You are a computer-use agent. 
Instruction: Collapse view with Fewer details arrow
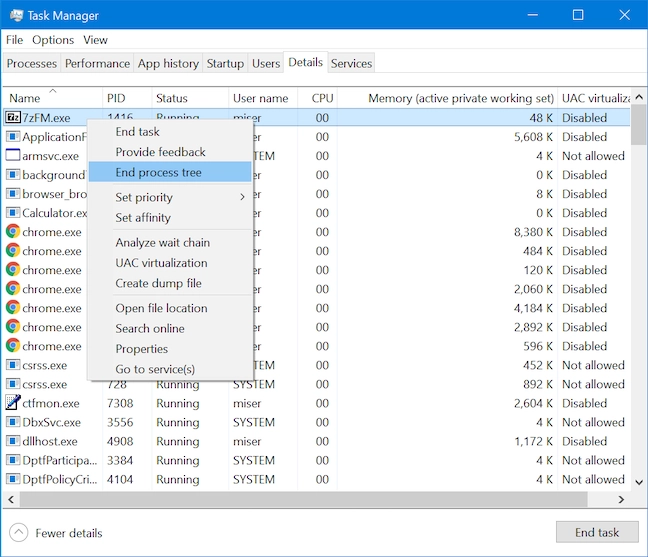[x=19, y=533]
